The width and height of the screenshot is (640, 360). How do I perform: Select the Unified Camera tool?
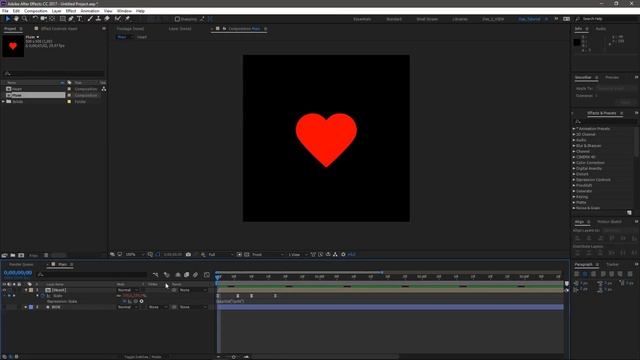click(x=44, y=19)
